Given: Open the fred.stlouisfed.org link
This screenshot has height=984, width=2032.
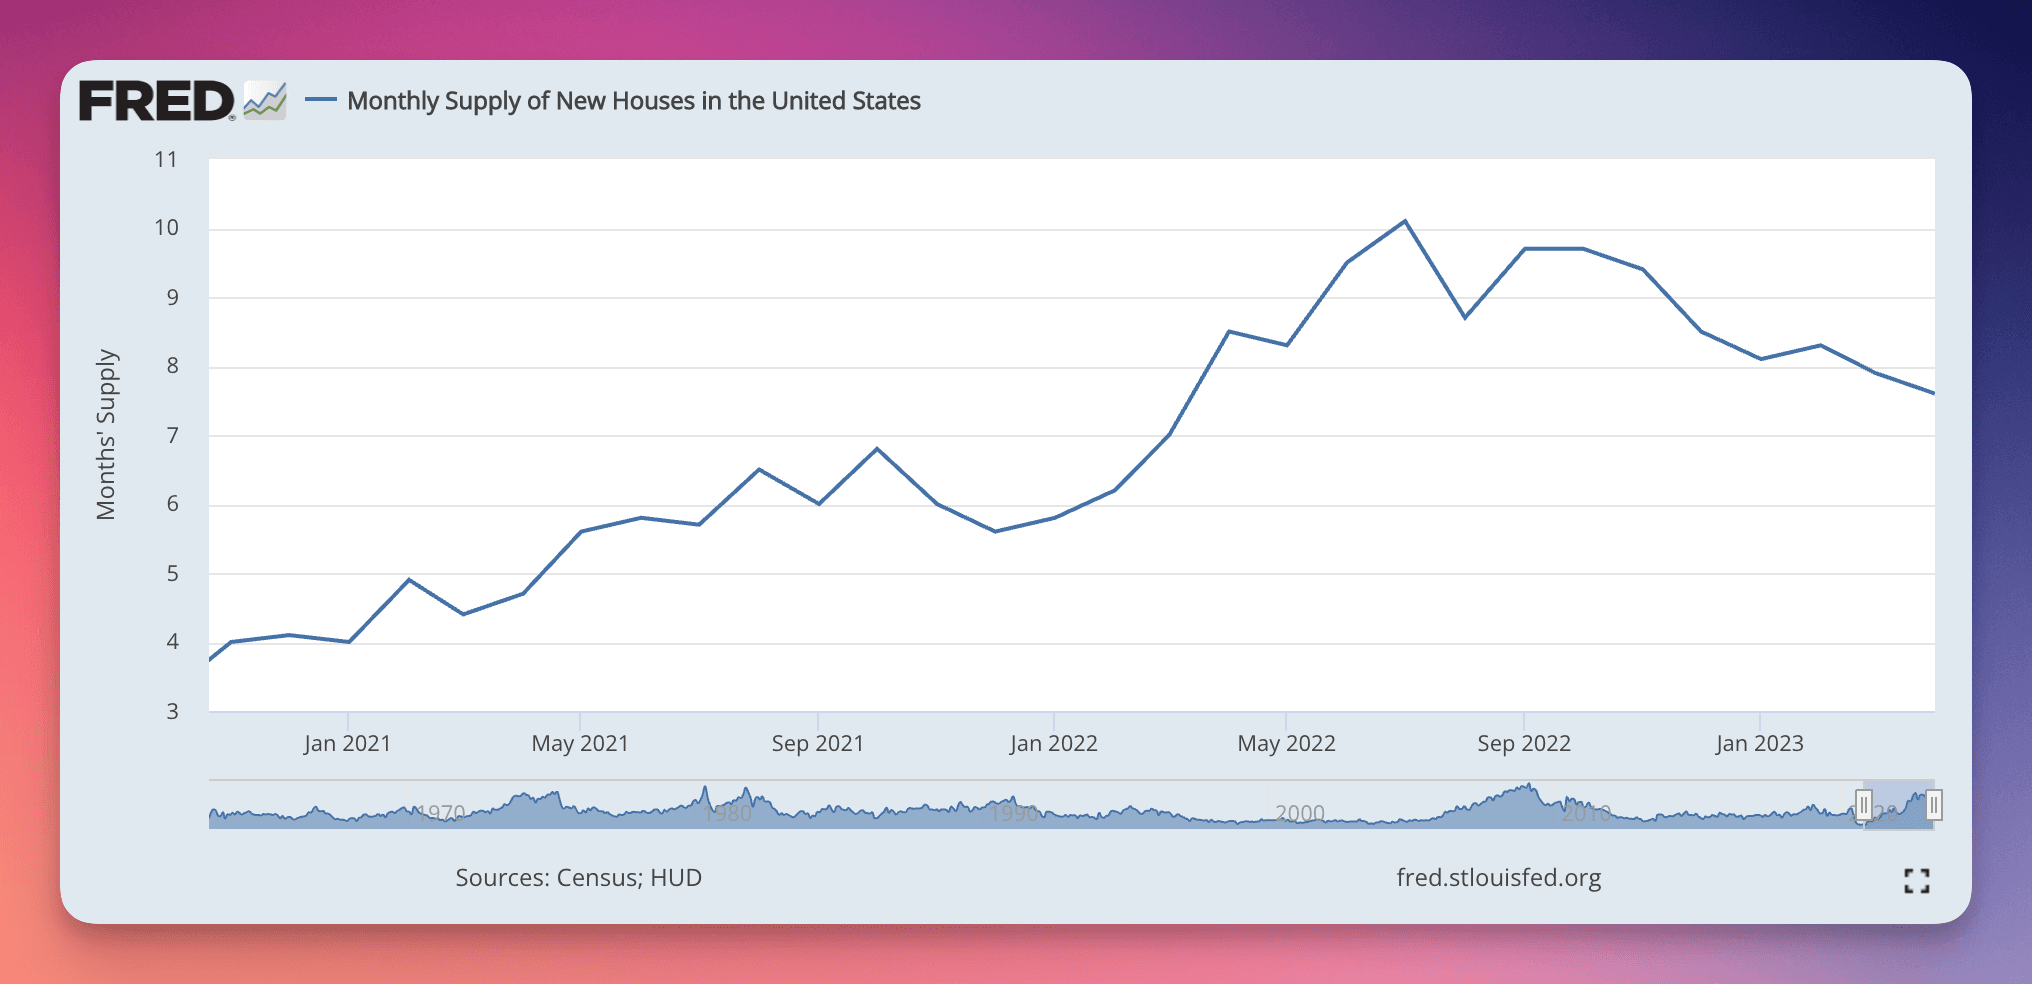Looking at the screenshot, I should (1498, 878).
